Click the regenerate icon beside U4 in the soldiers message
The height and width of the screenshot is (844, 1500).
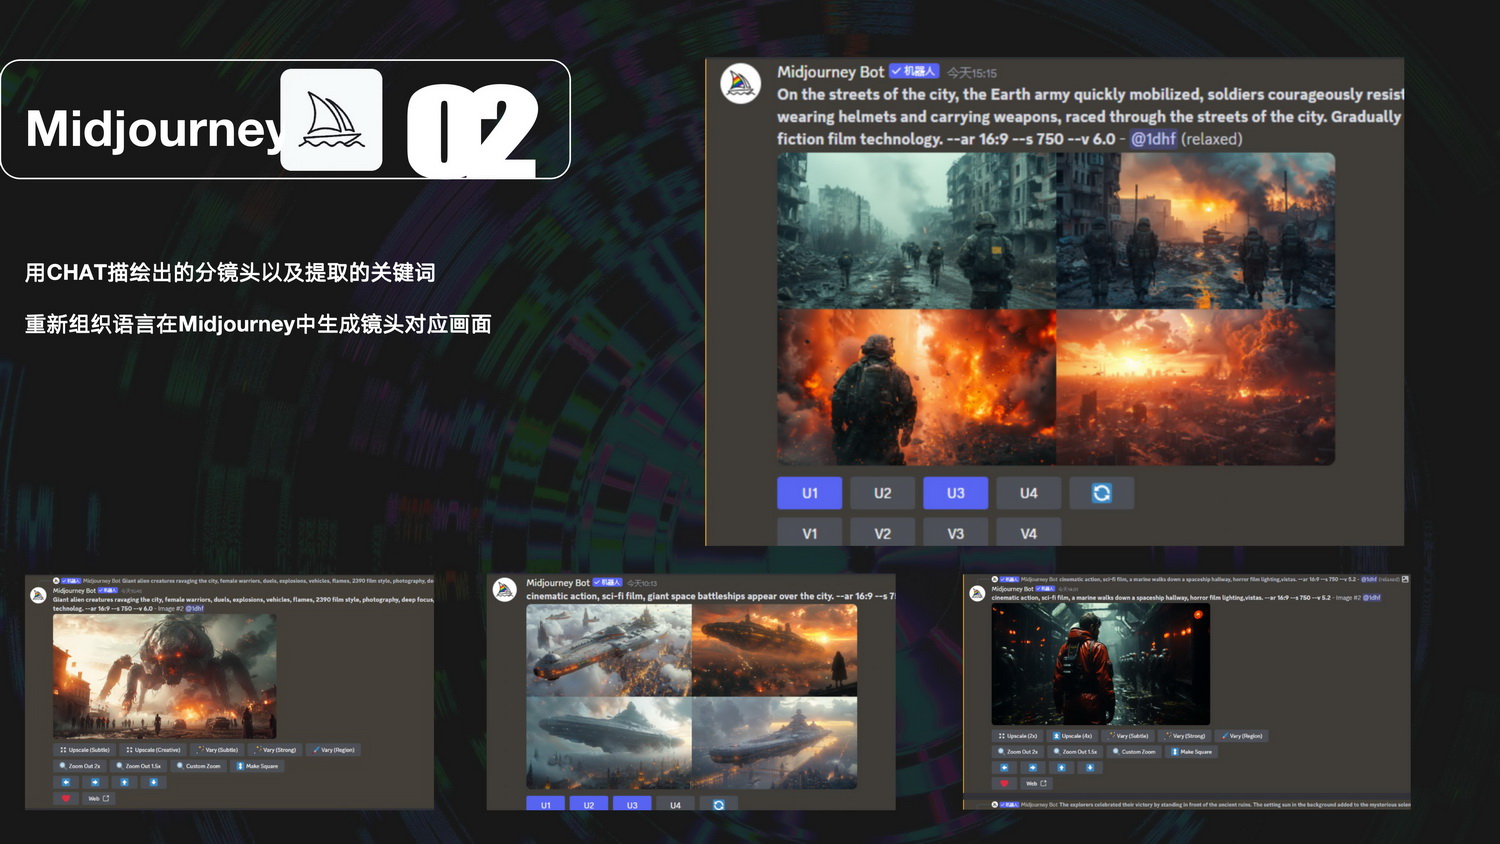pyautogui.click(x=1101, y=493)
